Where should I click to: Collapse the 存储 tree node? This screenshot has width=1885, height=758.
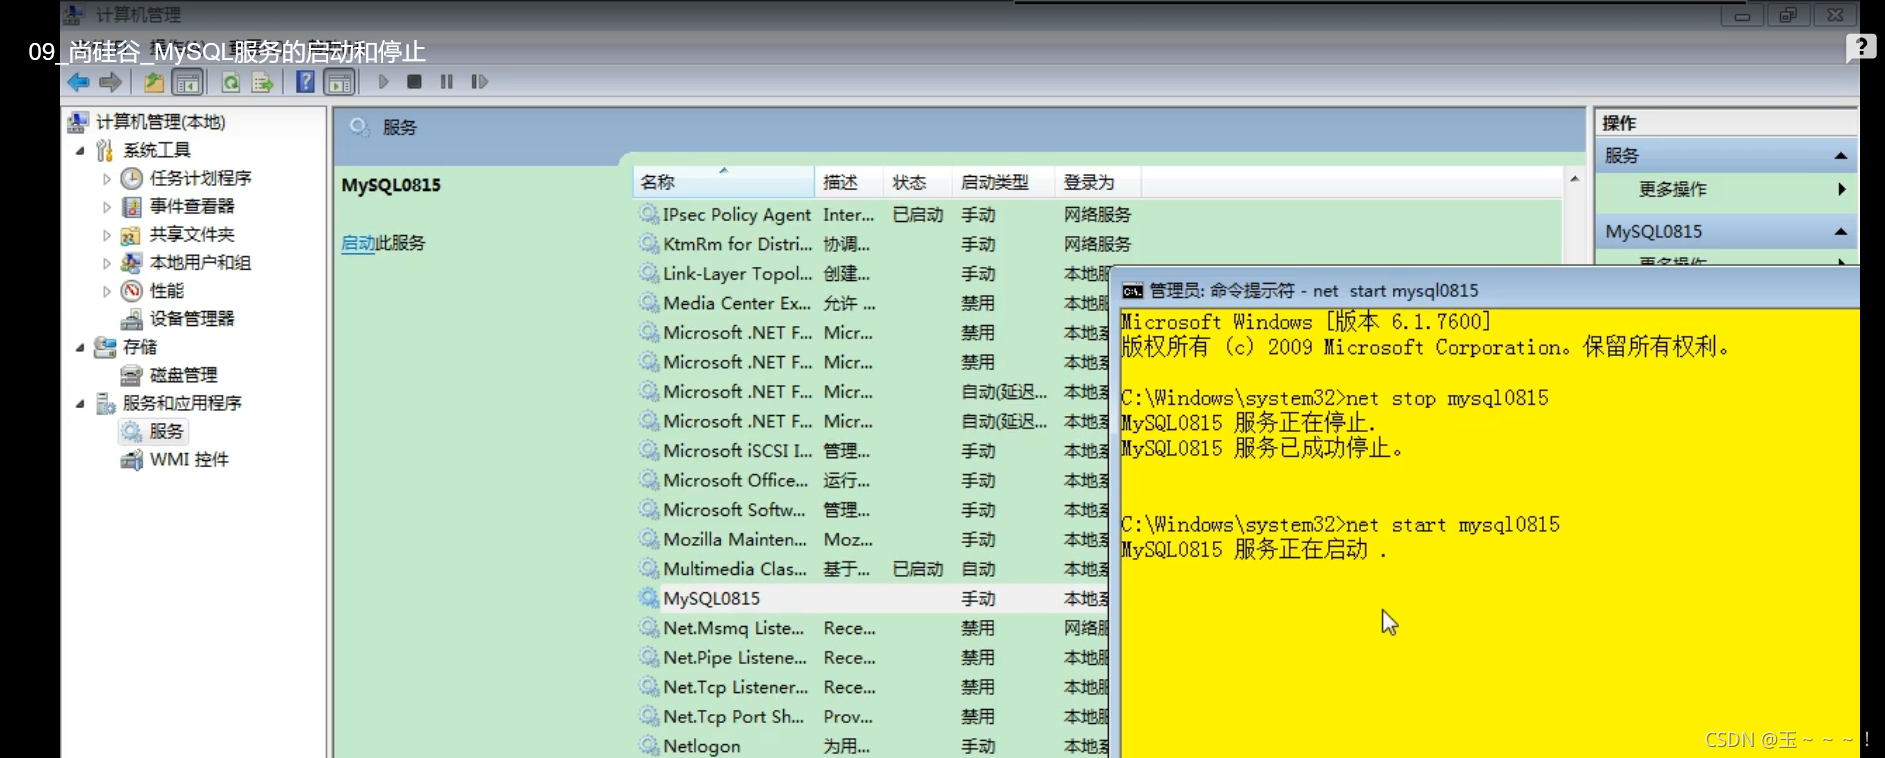(x=80, y=348)
